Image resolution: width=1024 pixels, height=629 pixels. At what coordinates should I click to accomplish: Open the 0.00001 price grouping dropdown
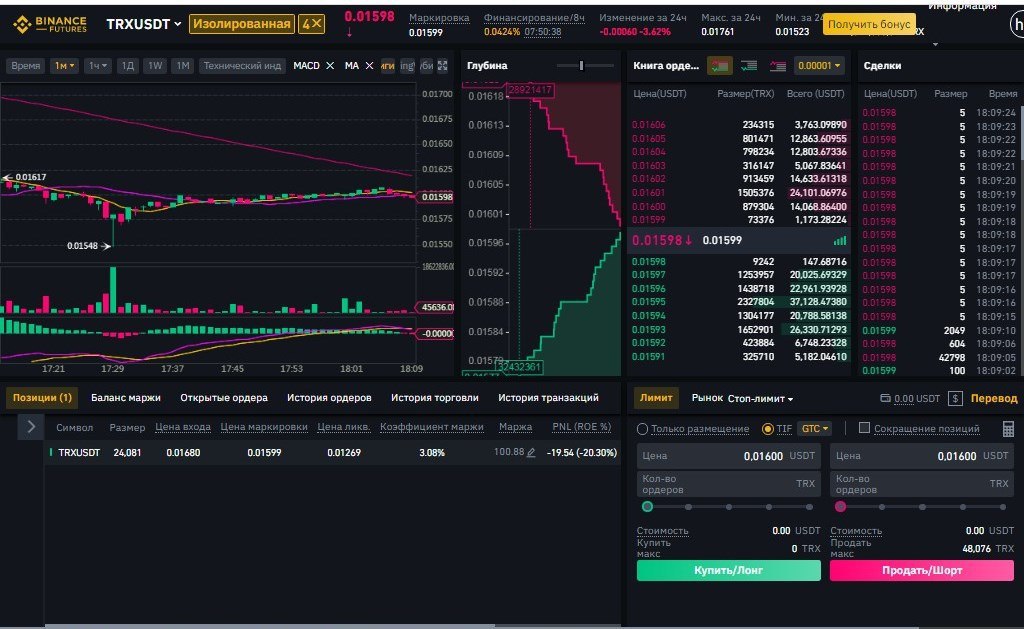point(819,65)
